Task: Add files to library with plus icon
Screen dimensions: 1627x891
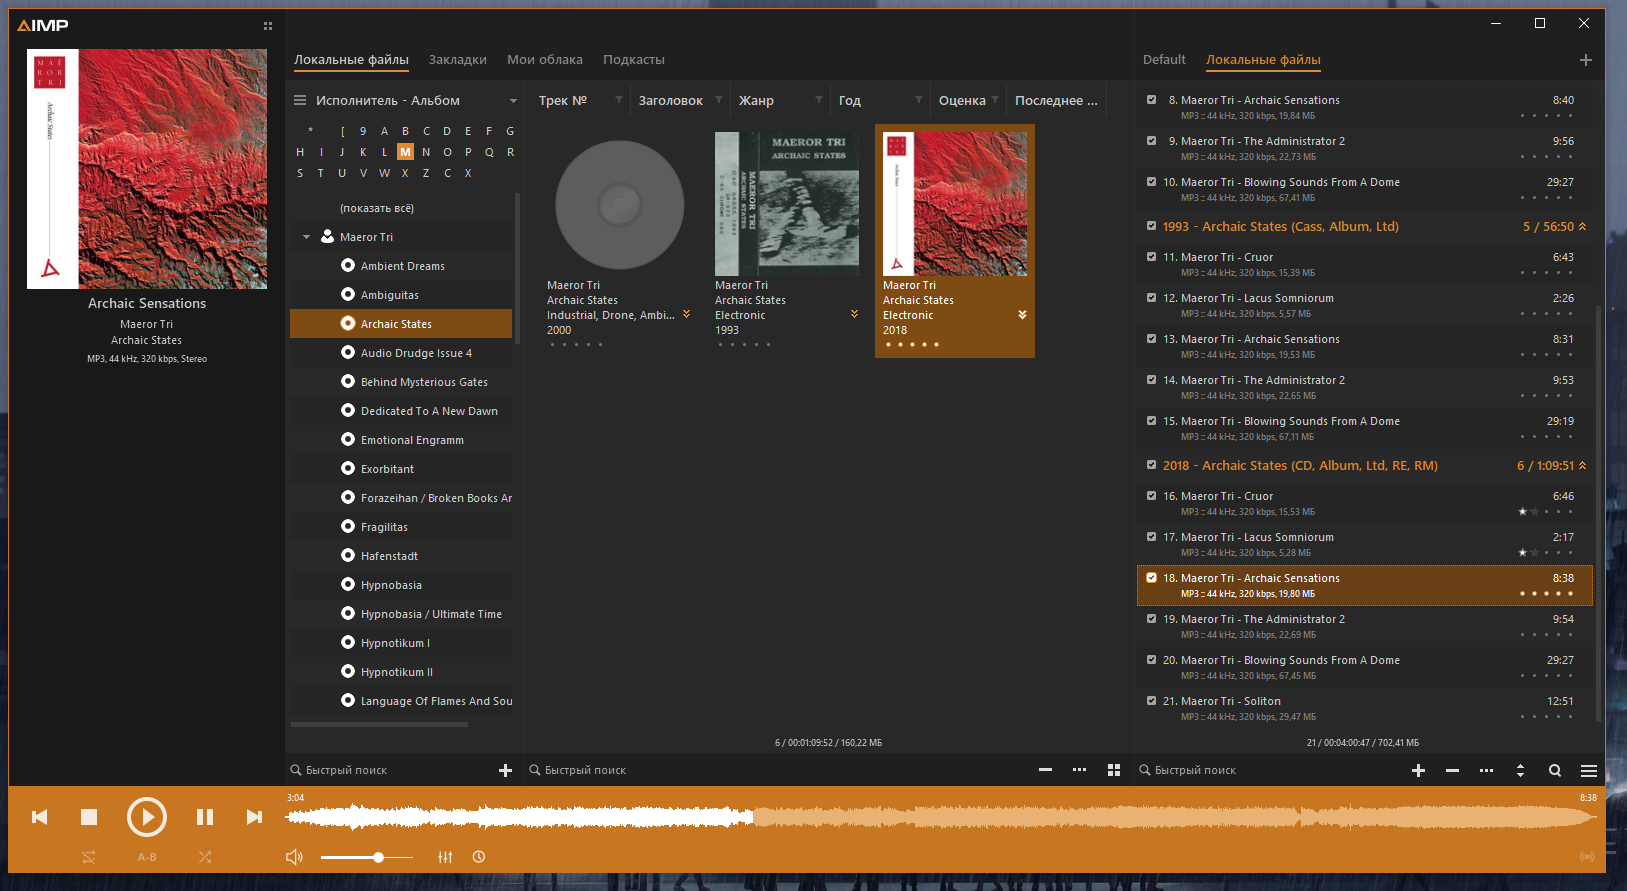Action: click(x=506, y=770)
